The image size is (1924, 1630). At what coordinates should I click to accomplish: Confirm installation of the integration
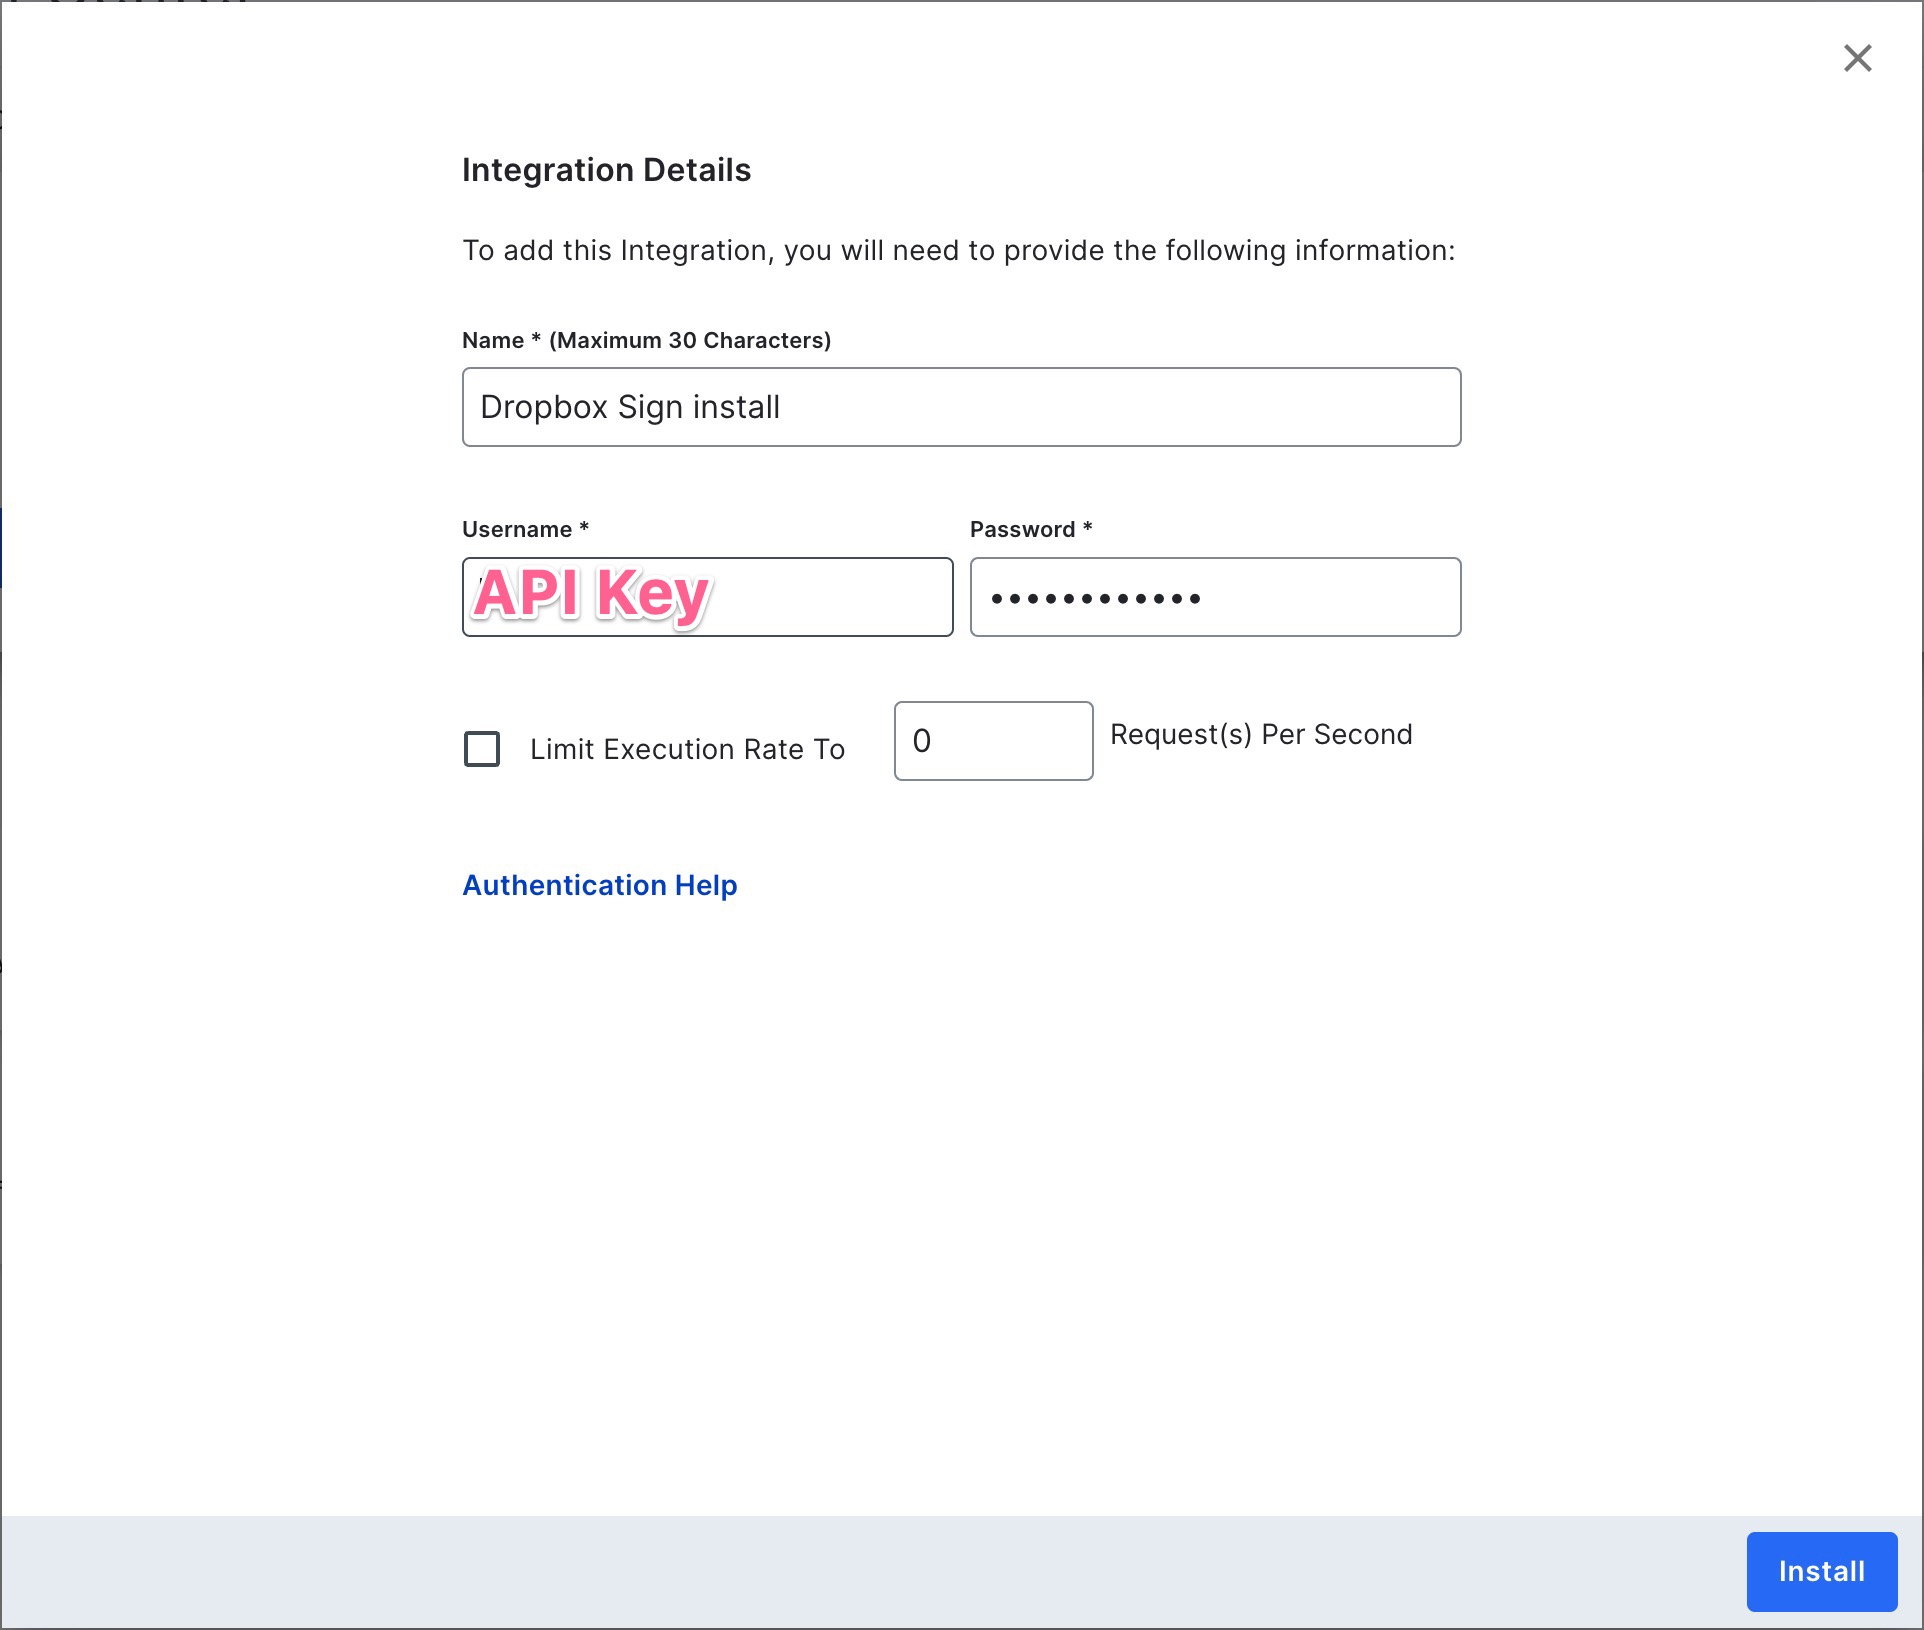pyautogui.click(x=1821, y=1571)
